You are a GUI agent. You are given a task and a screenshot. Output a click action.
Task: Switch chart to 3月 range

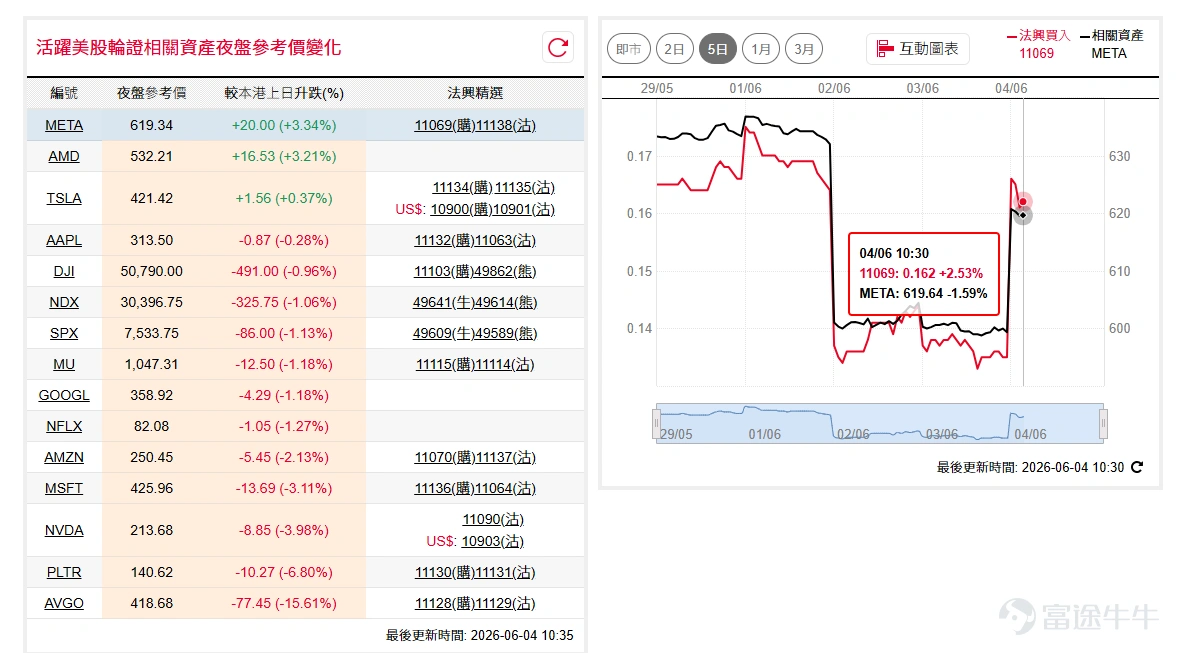pos(804,49)
